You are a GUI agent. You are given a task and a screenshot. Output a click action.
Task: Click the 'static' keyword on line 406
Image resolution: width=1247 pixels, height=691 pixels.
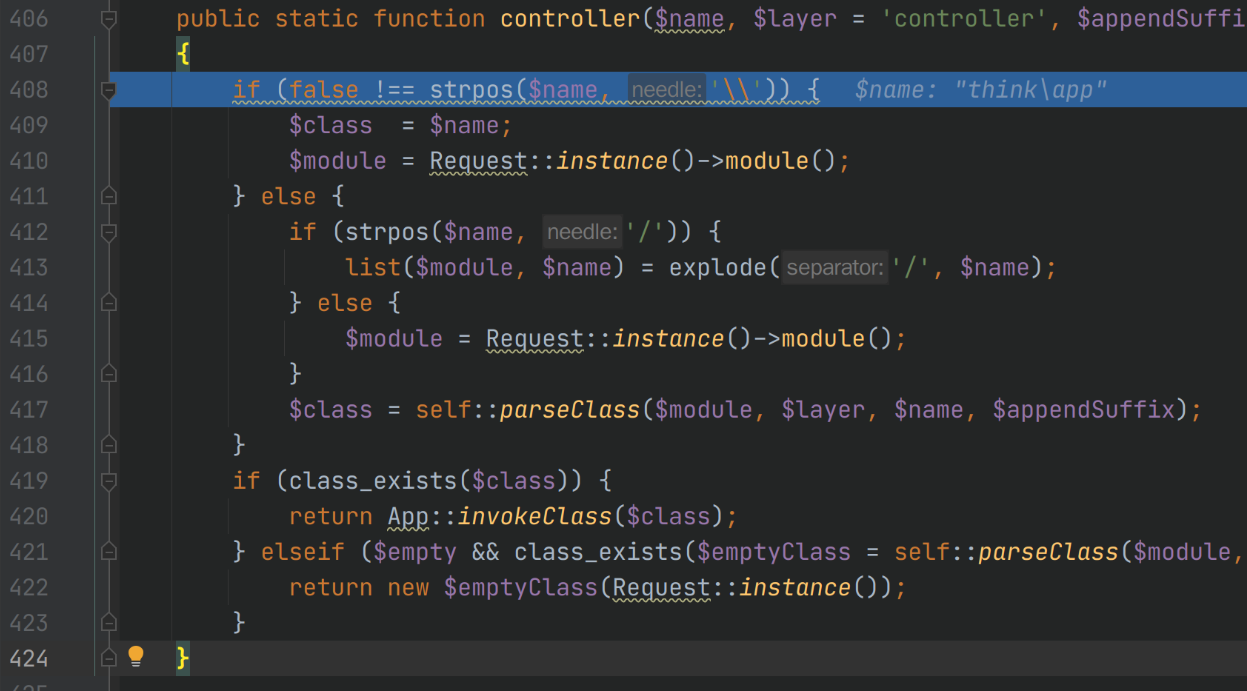tap(317, 19)
